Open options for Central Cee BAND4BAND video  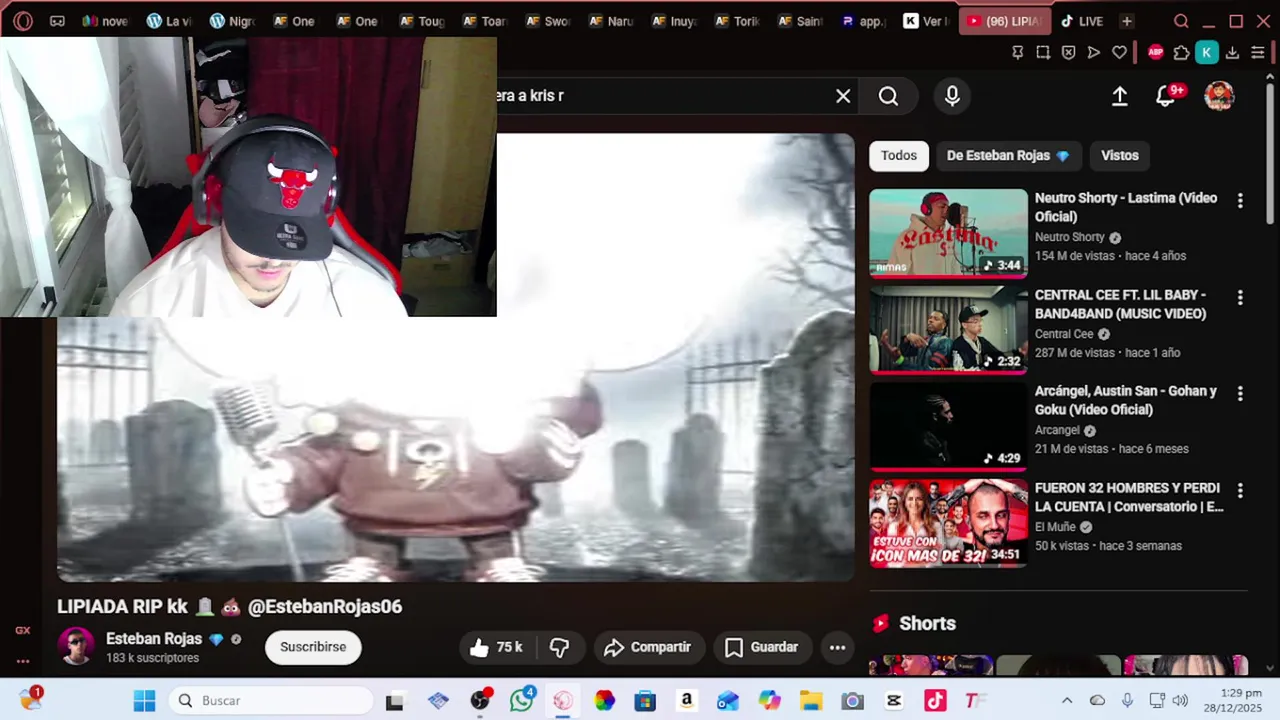point(1240,298)
